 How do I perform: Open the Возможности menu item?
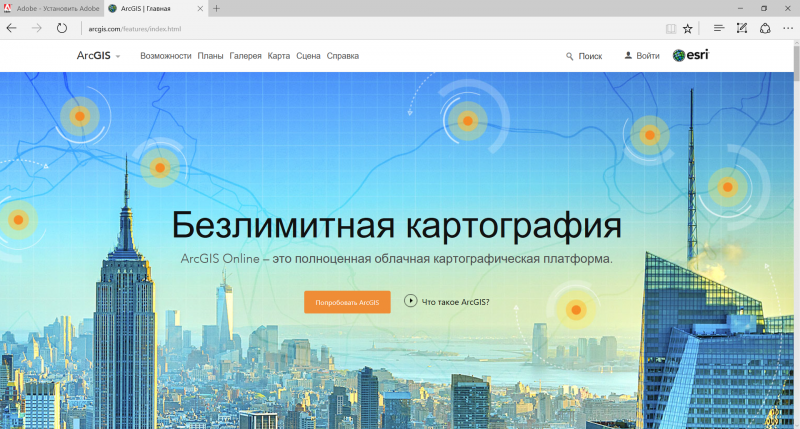(165, 56)
